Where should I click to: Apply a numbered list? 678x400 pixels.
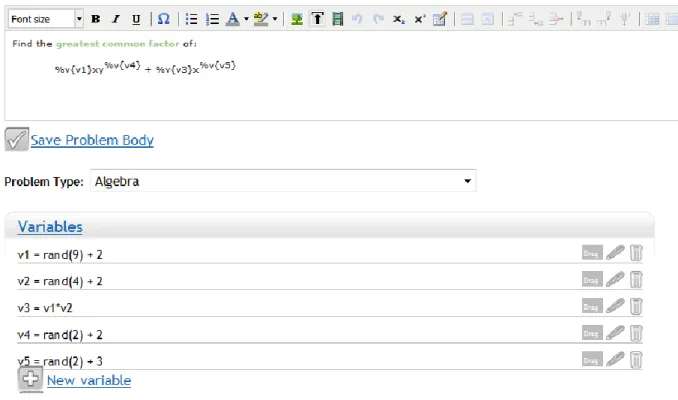coord(212,19)
